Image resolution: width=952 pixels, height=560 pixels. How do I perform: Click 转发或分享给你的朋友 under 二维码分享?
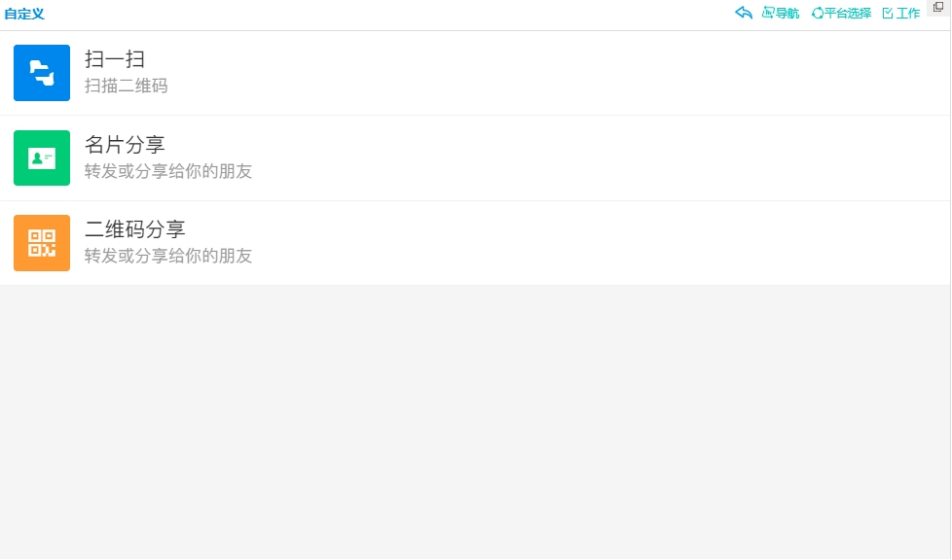point(168,256)
